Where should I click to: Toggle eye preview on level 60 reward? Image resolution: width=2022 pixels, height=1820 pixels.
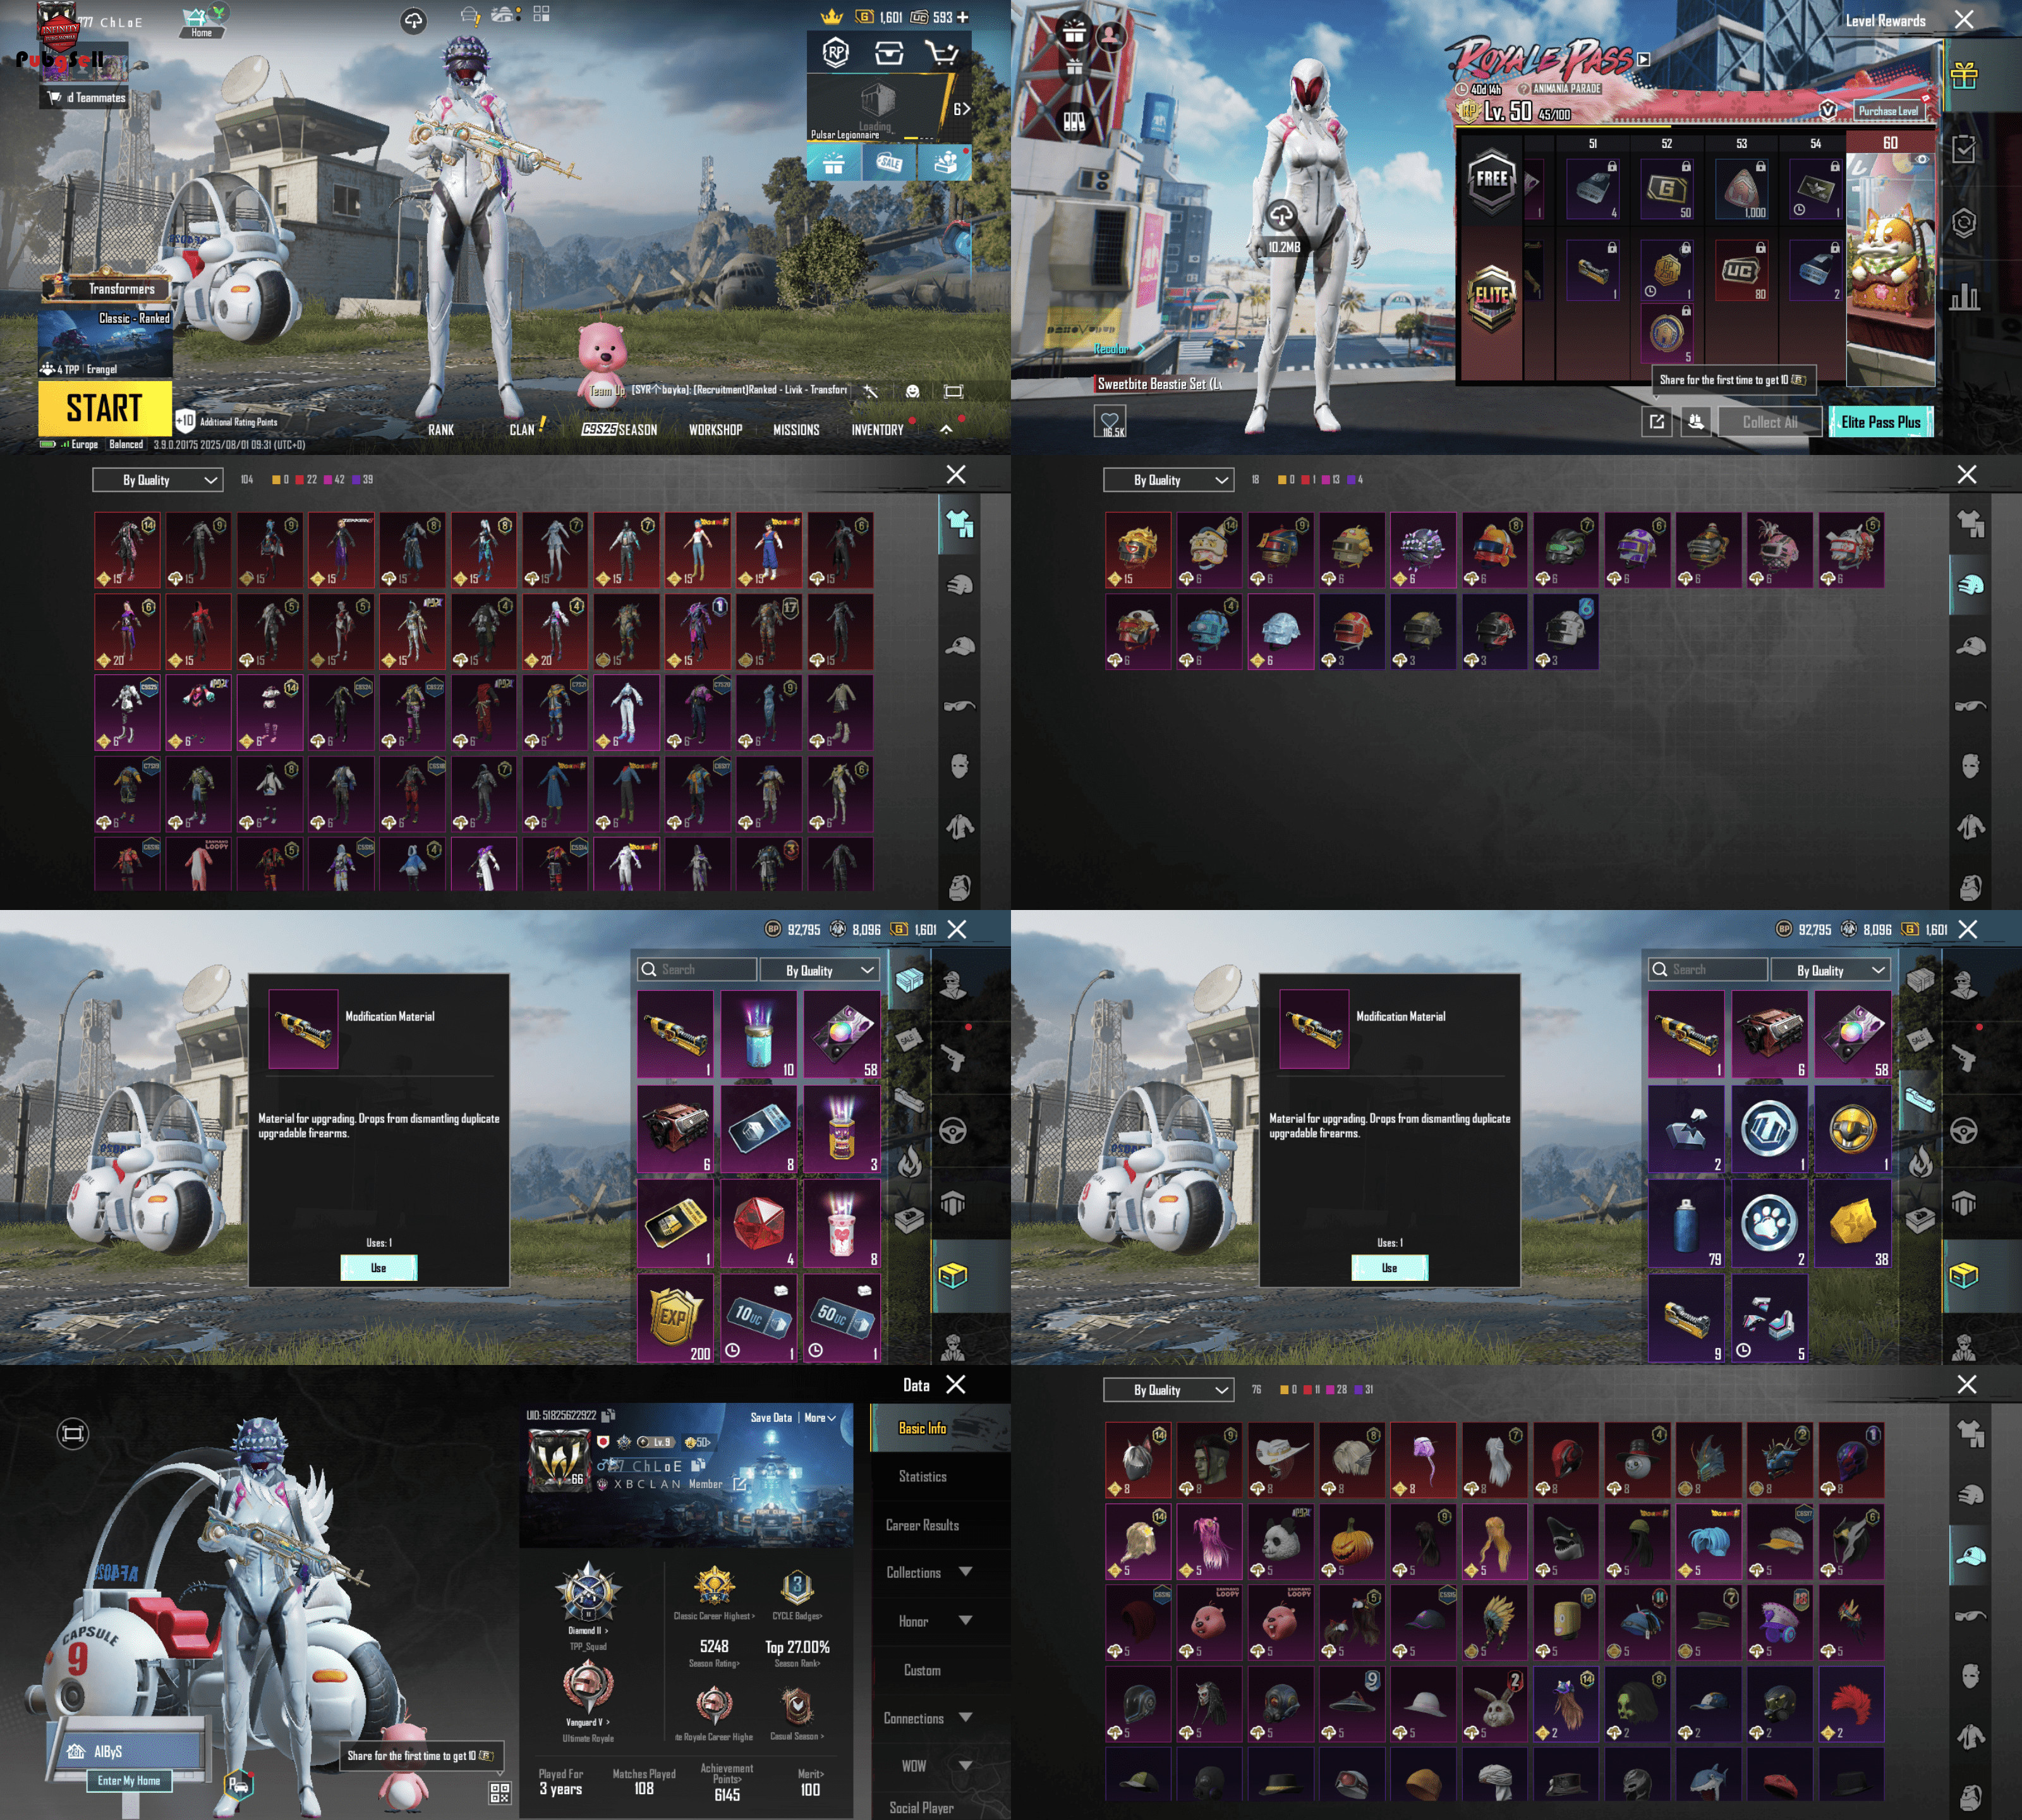pos(1921,159)
